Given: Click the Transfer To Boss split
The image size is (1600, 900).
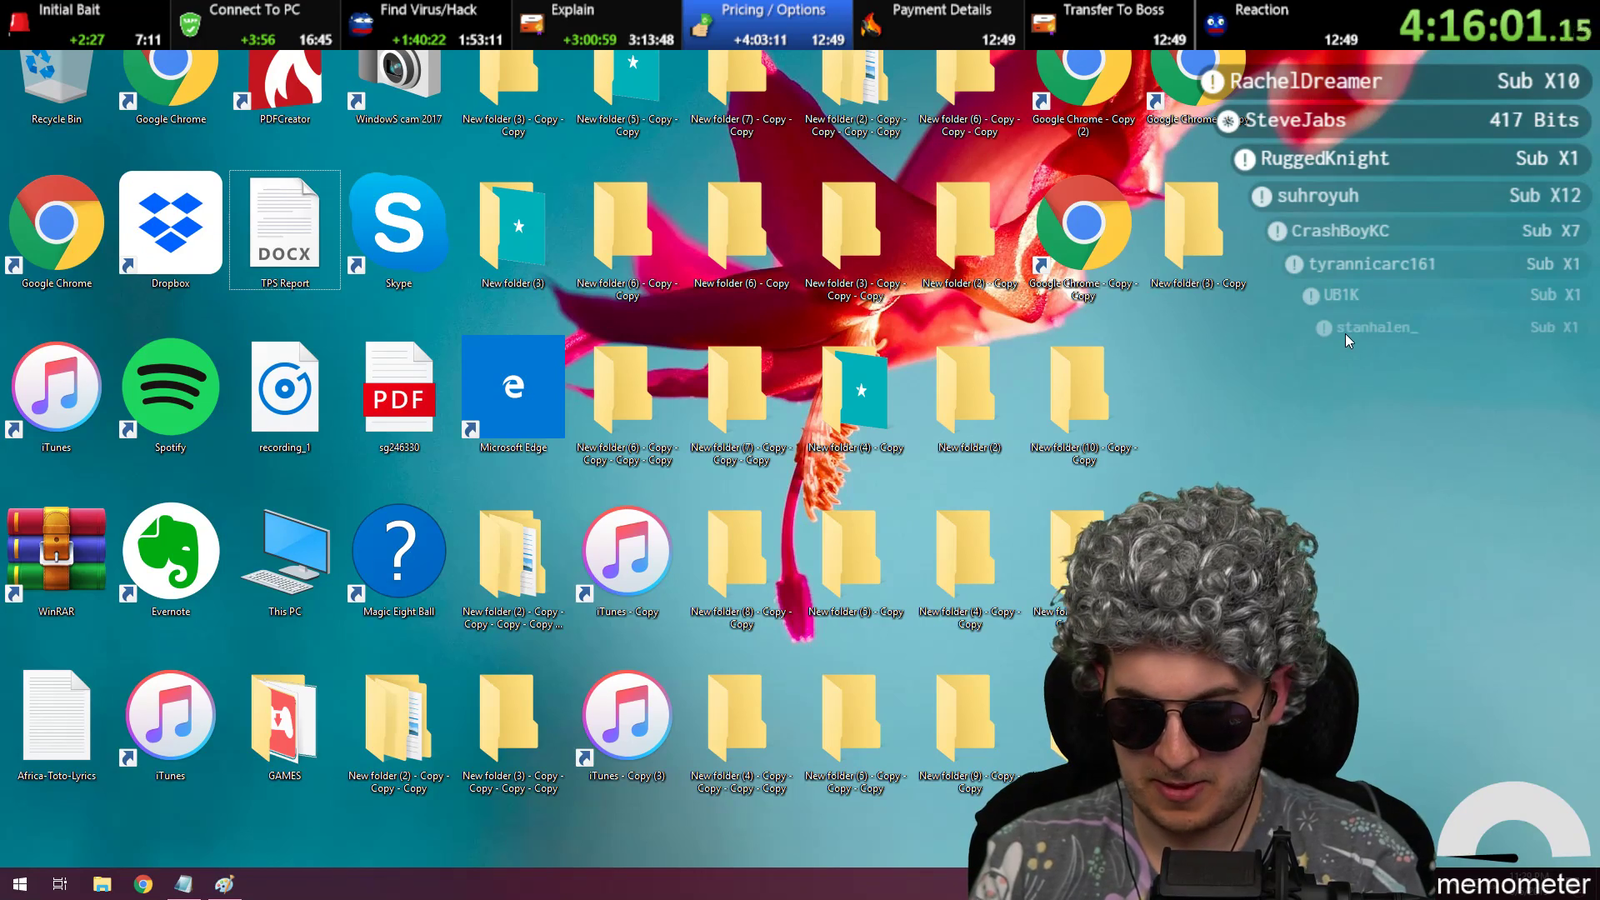Looking at the screenshot, I should coord(1110,25).
